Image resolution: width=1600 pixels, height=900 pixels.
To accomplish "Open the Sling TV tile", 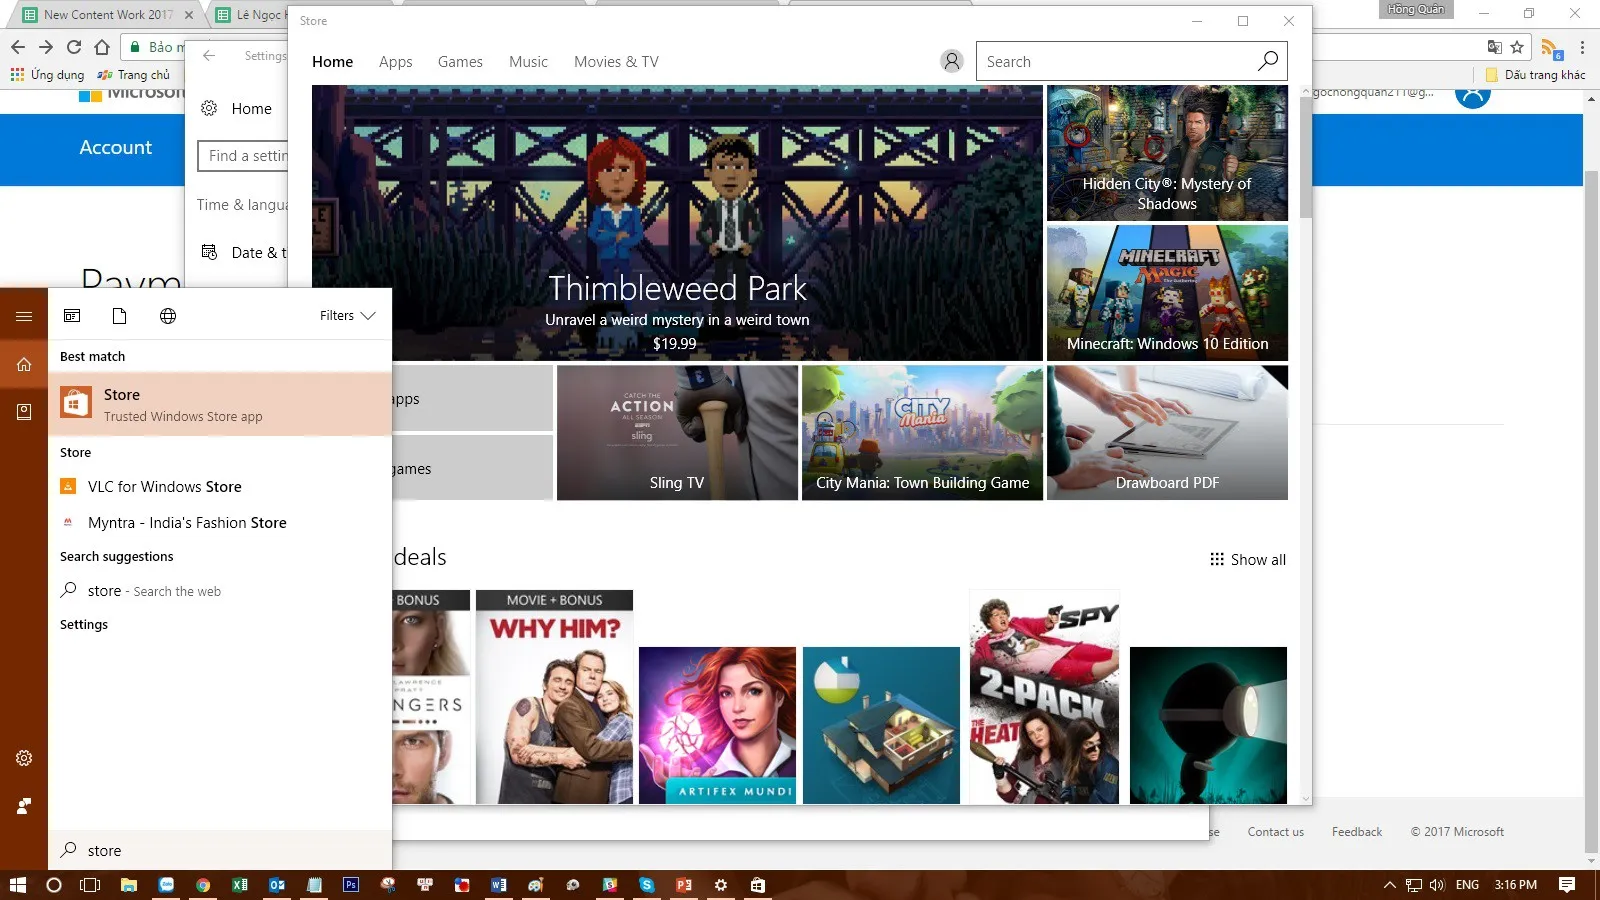I will click(677, 432).
